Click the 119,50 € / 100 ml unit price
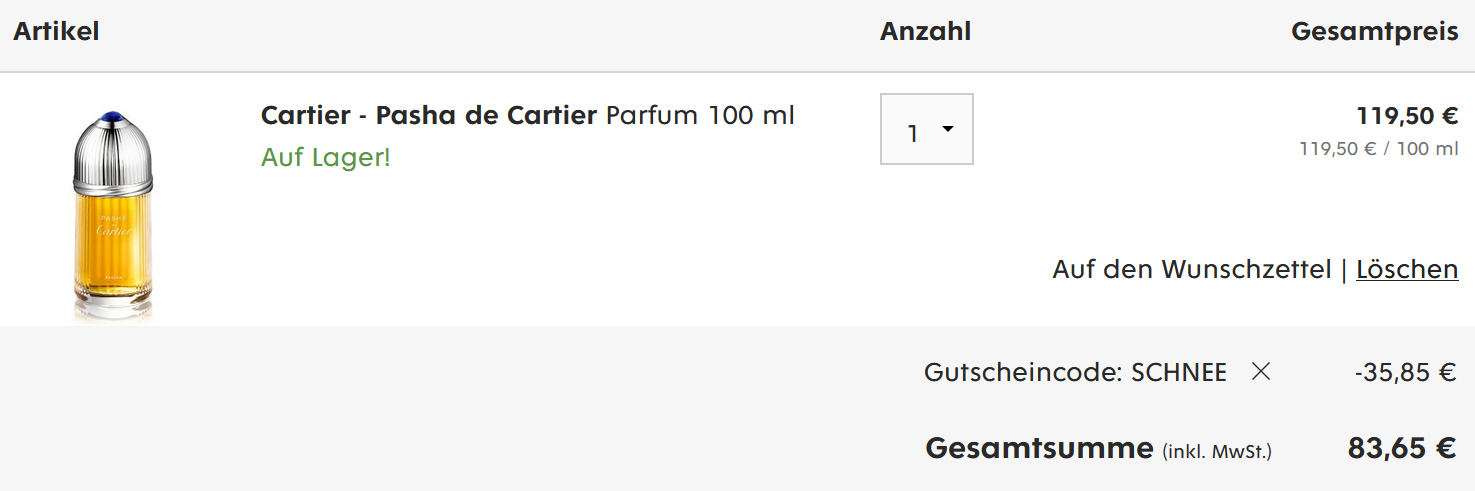Image resolution: width=1475 pixels, height=491 pixels. pos(1378,149)
